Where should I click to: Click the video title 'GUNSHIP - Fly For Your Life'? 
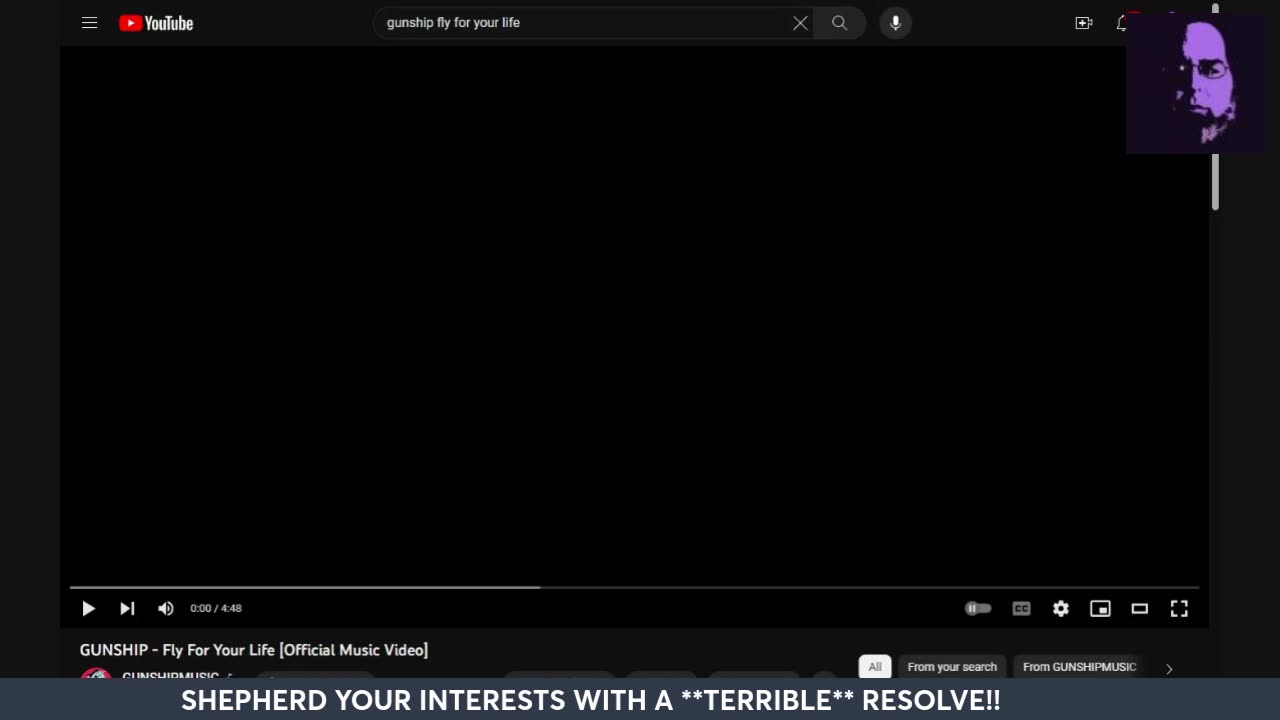[254, 650]
